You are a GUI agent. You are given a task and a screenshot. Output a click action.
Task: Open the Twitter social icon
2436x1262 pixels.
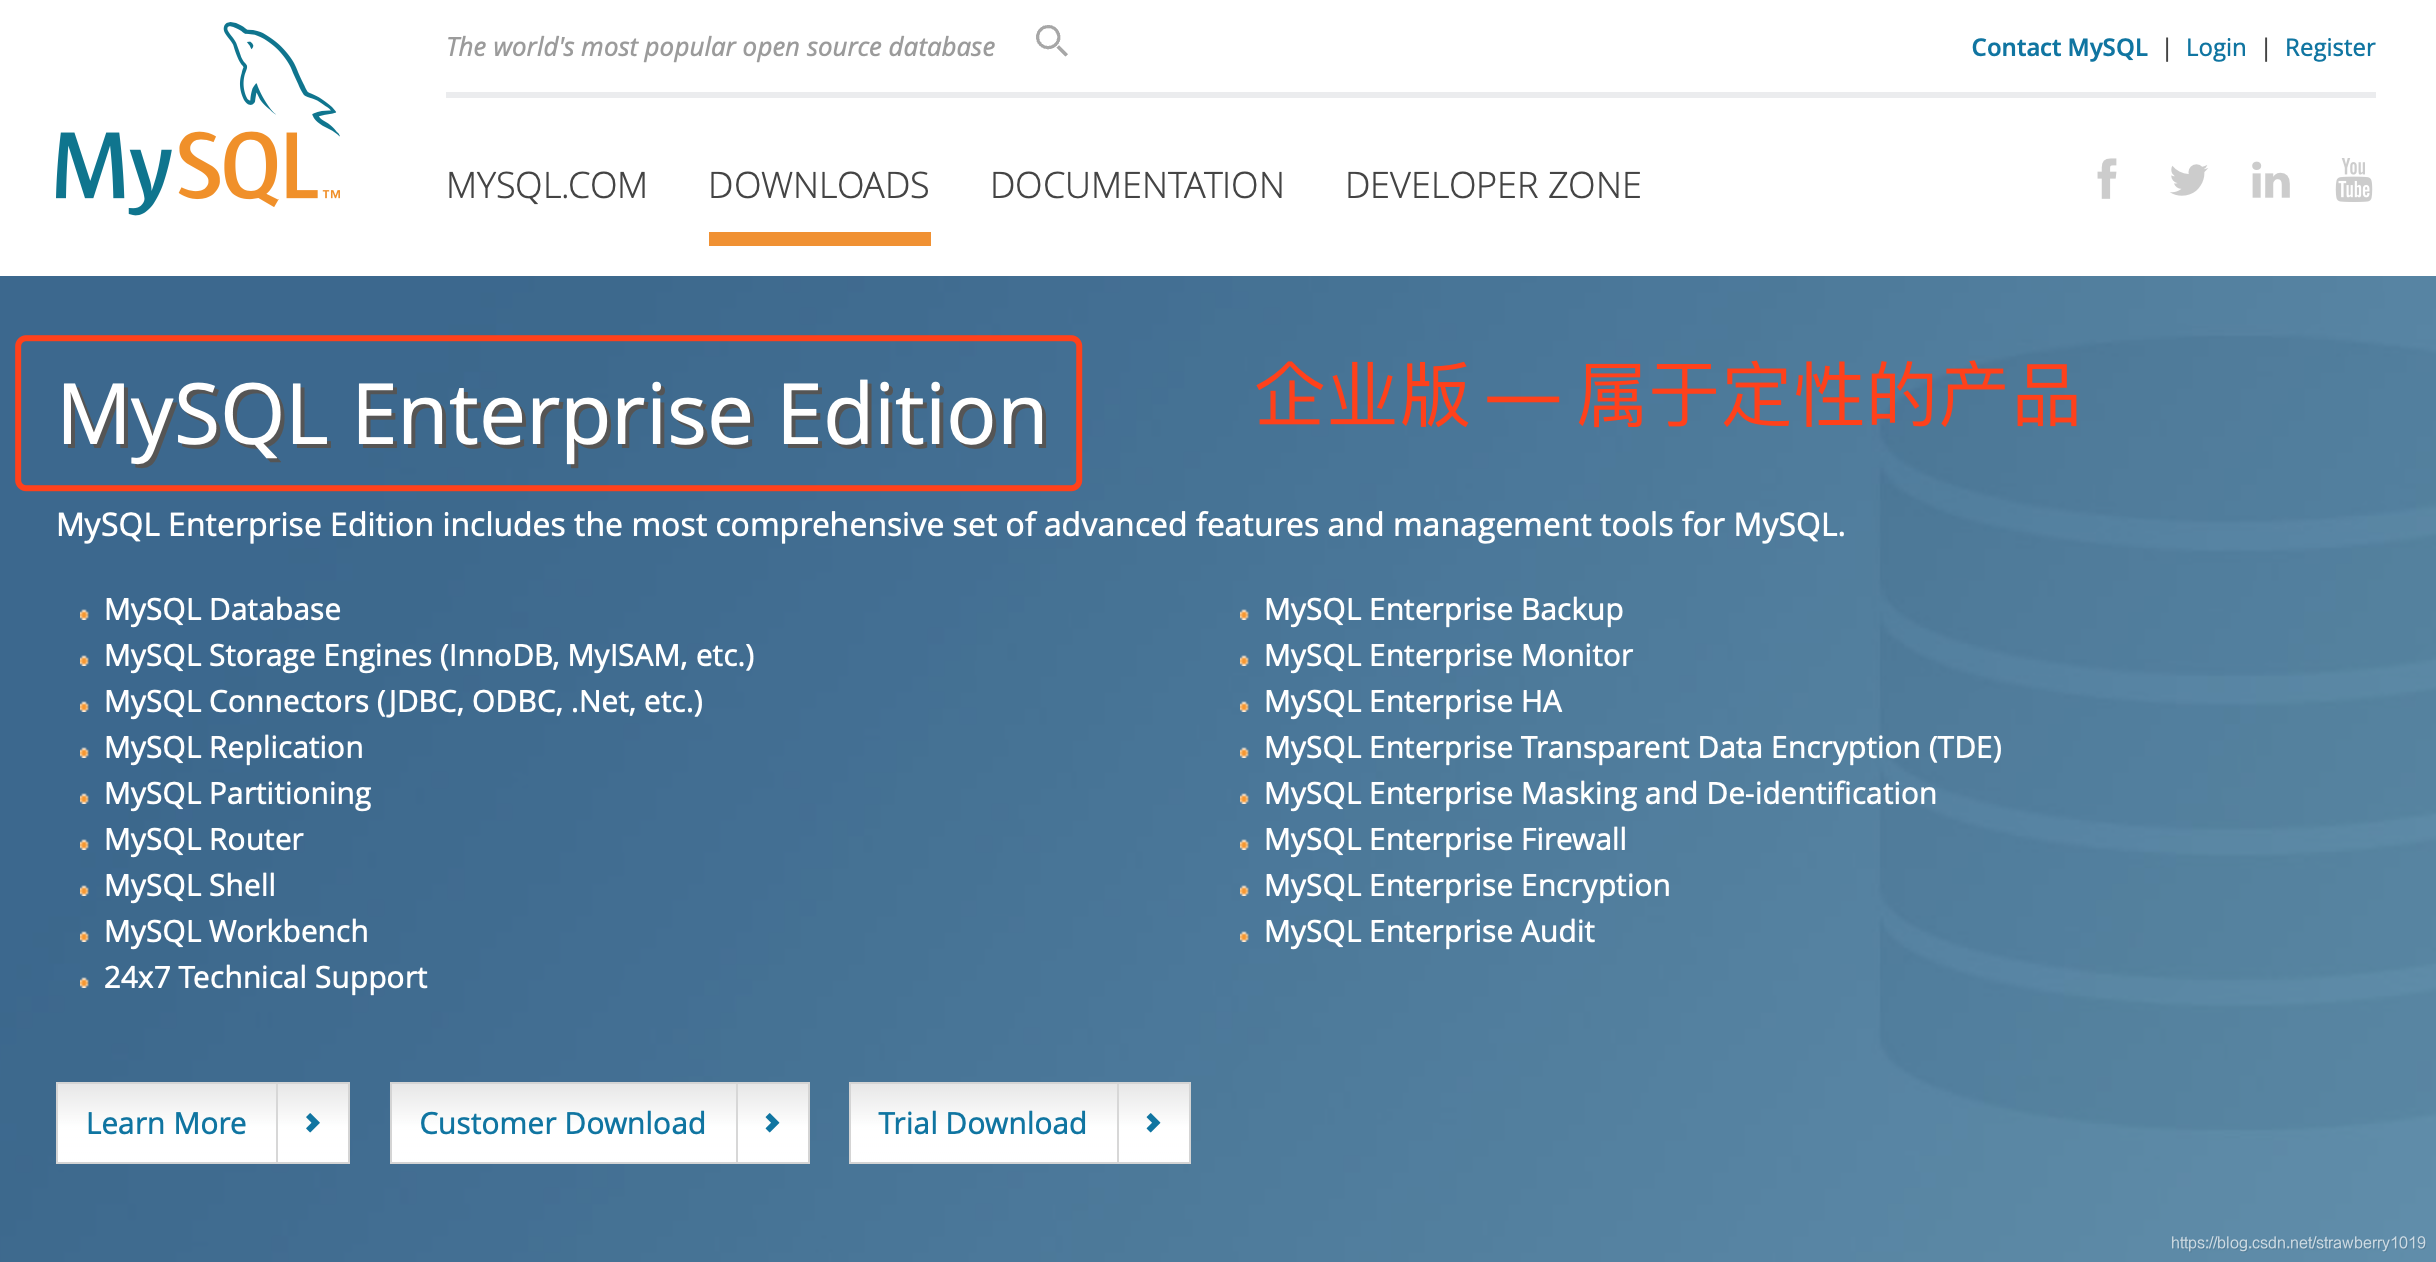2188,180
